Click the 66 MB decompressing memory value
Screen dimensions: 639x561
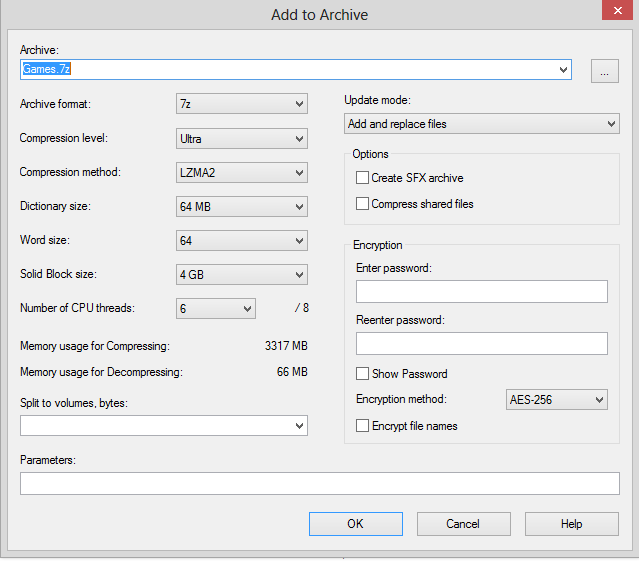[292, 372]
